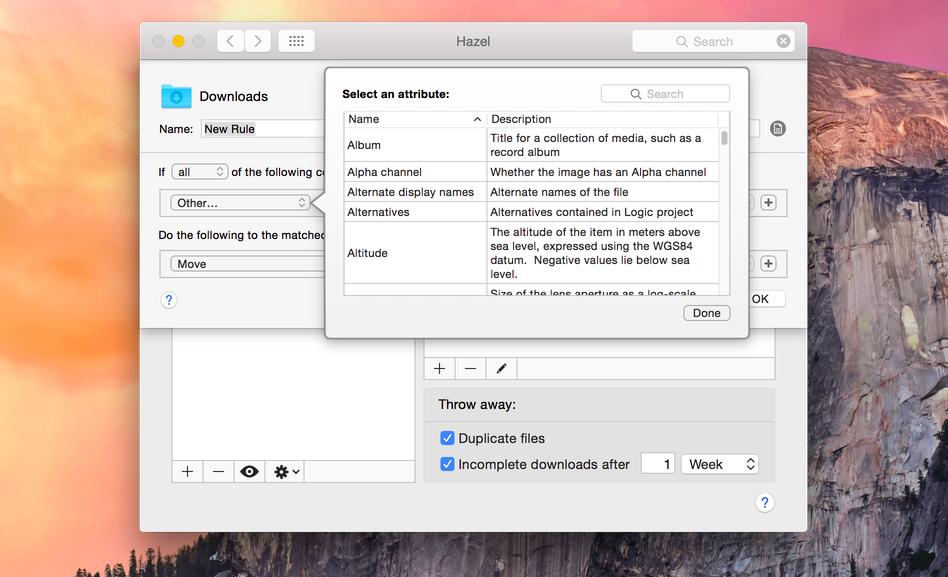This screenshot has height=577, width=948.
Task: Select the Altitude attribute row
Action: pyautogui.click(x=531, y=253)
